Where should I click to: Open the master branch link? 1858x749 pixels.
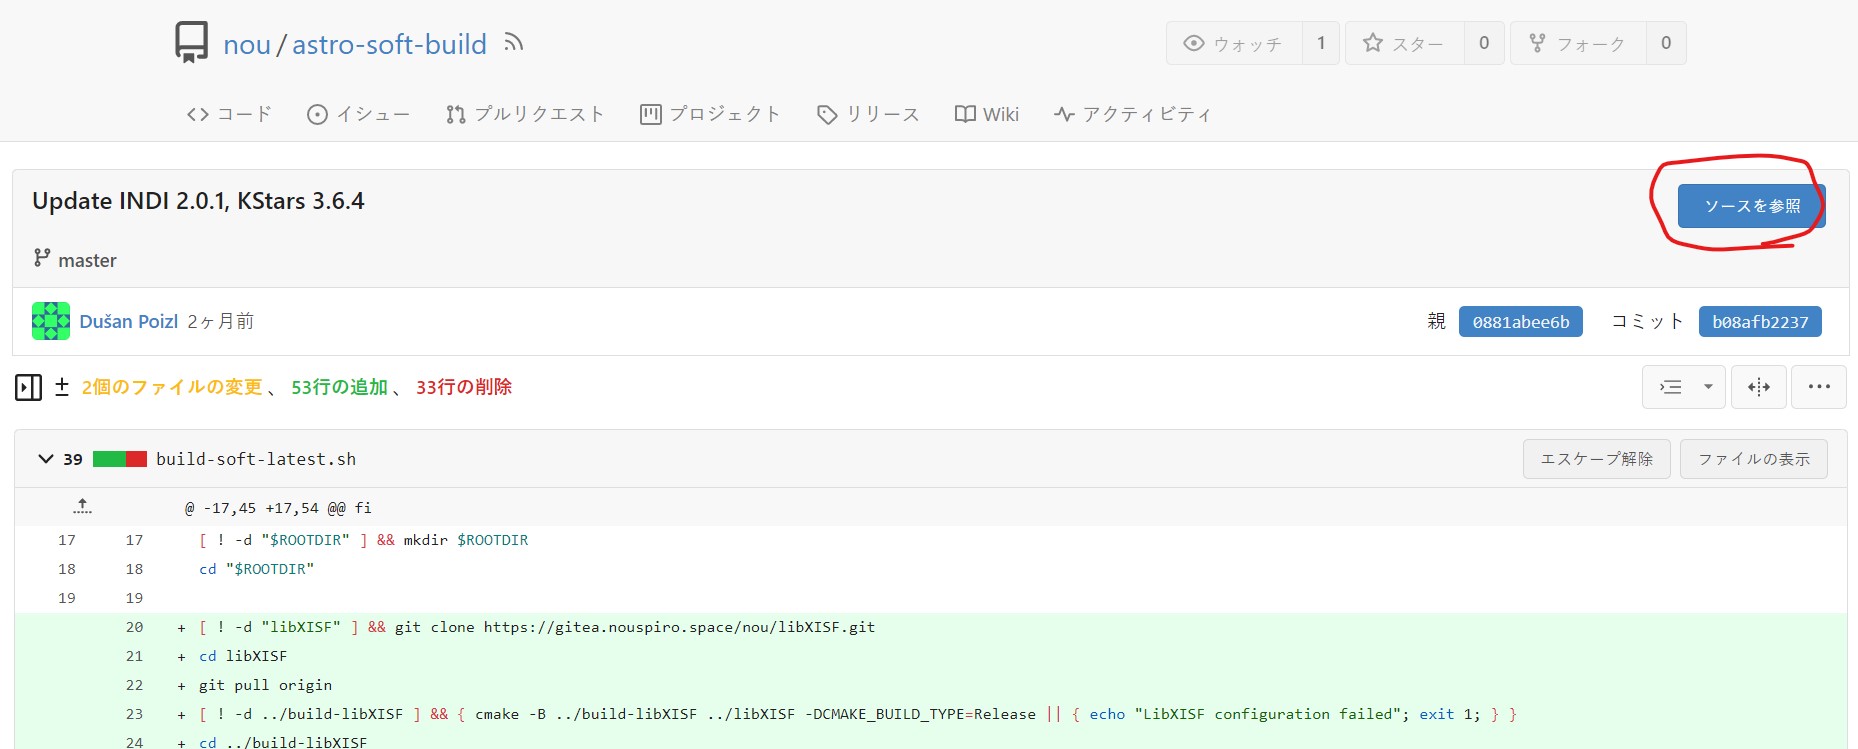[x=87, y=260]
